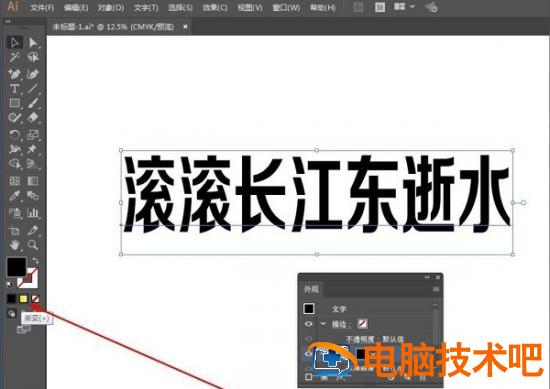Screen dimensions: 550x389
Task: Open the 效果(C) menu
Action: click(x=215, y=8)
